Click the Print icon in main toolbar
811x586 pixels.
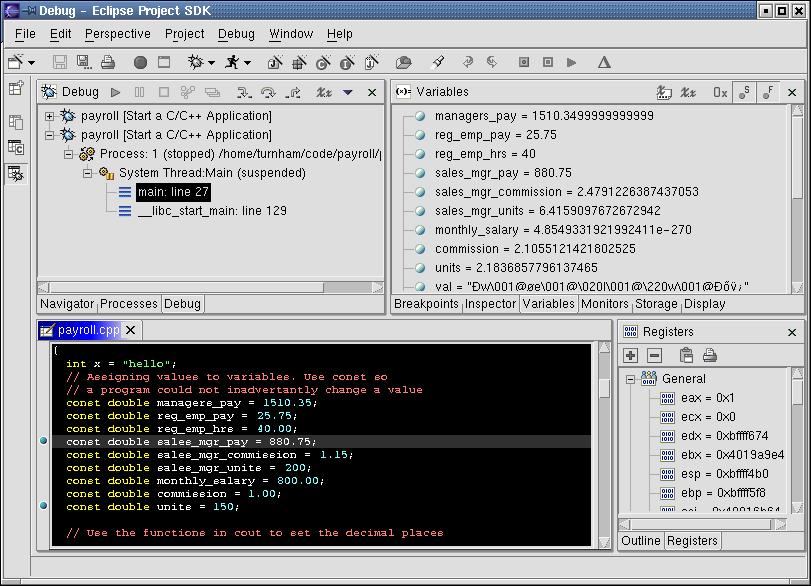pos(108,62)
